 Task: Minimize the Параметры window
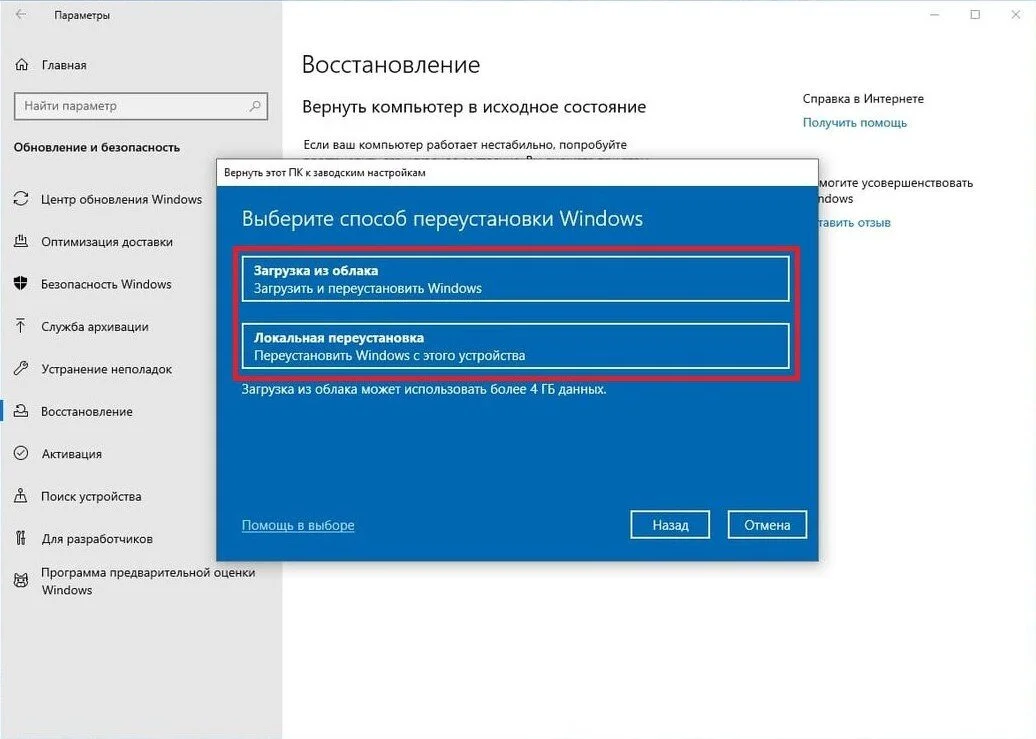[x=934, y=15]
